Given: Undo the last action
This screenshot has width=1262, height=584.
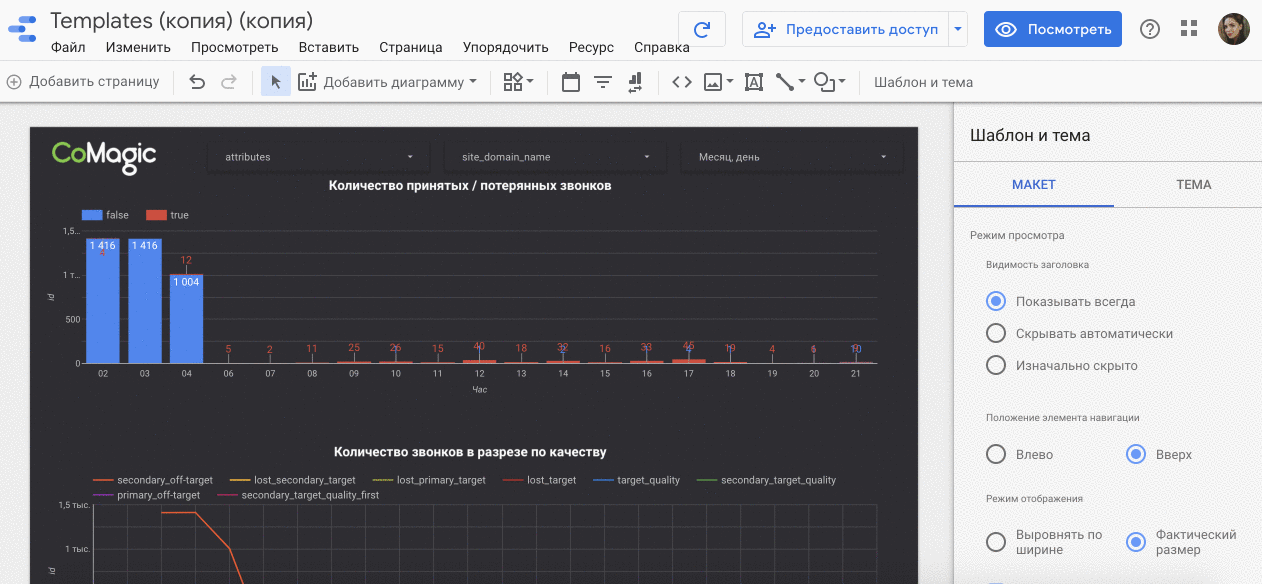Looking at the screenshot, I should click(x=197, y=82).
